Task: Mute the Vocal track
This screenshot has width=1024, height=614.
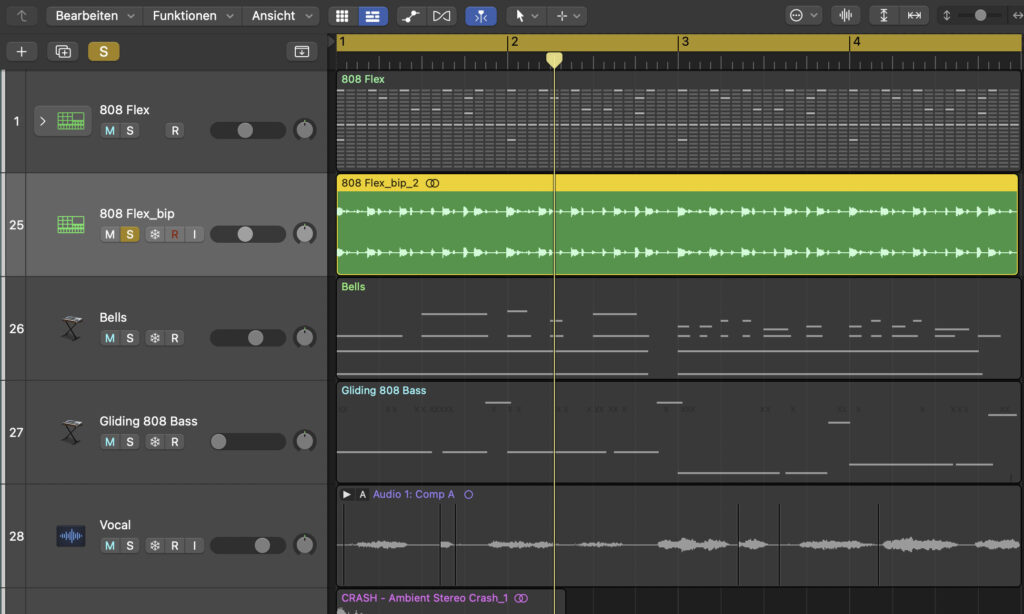Action: click(x=110, y=546)
